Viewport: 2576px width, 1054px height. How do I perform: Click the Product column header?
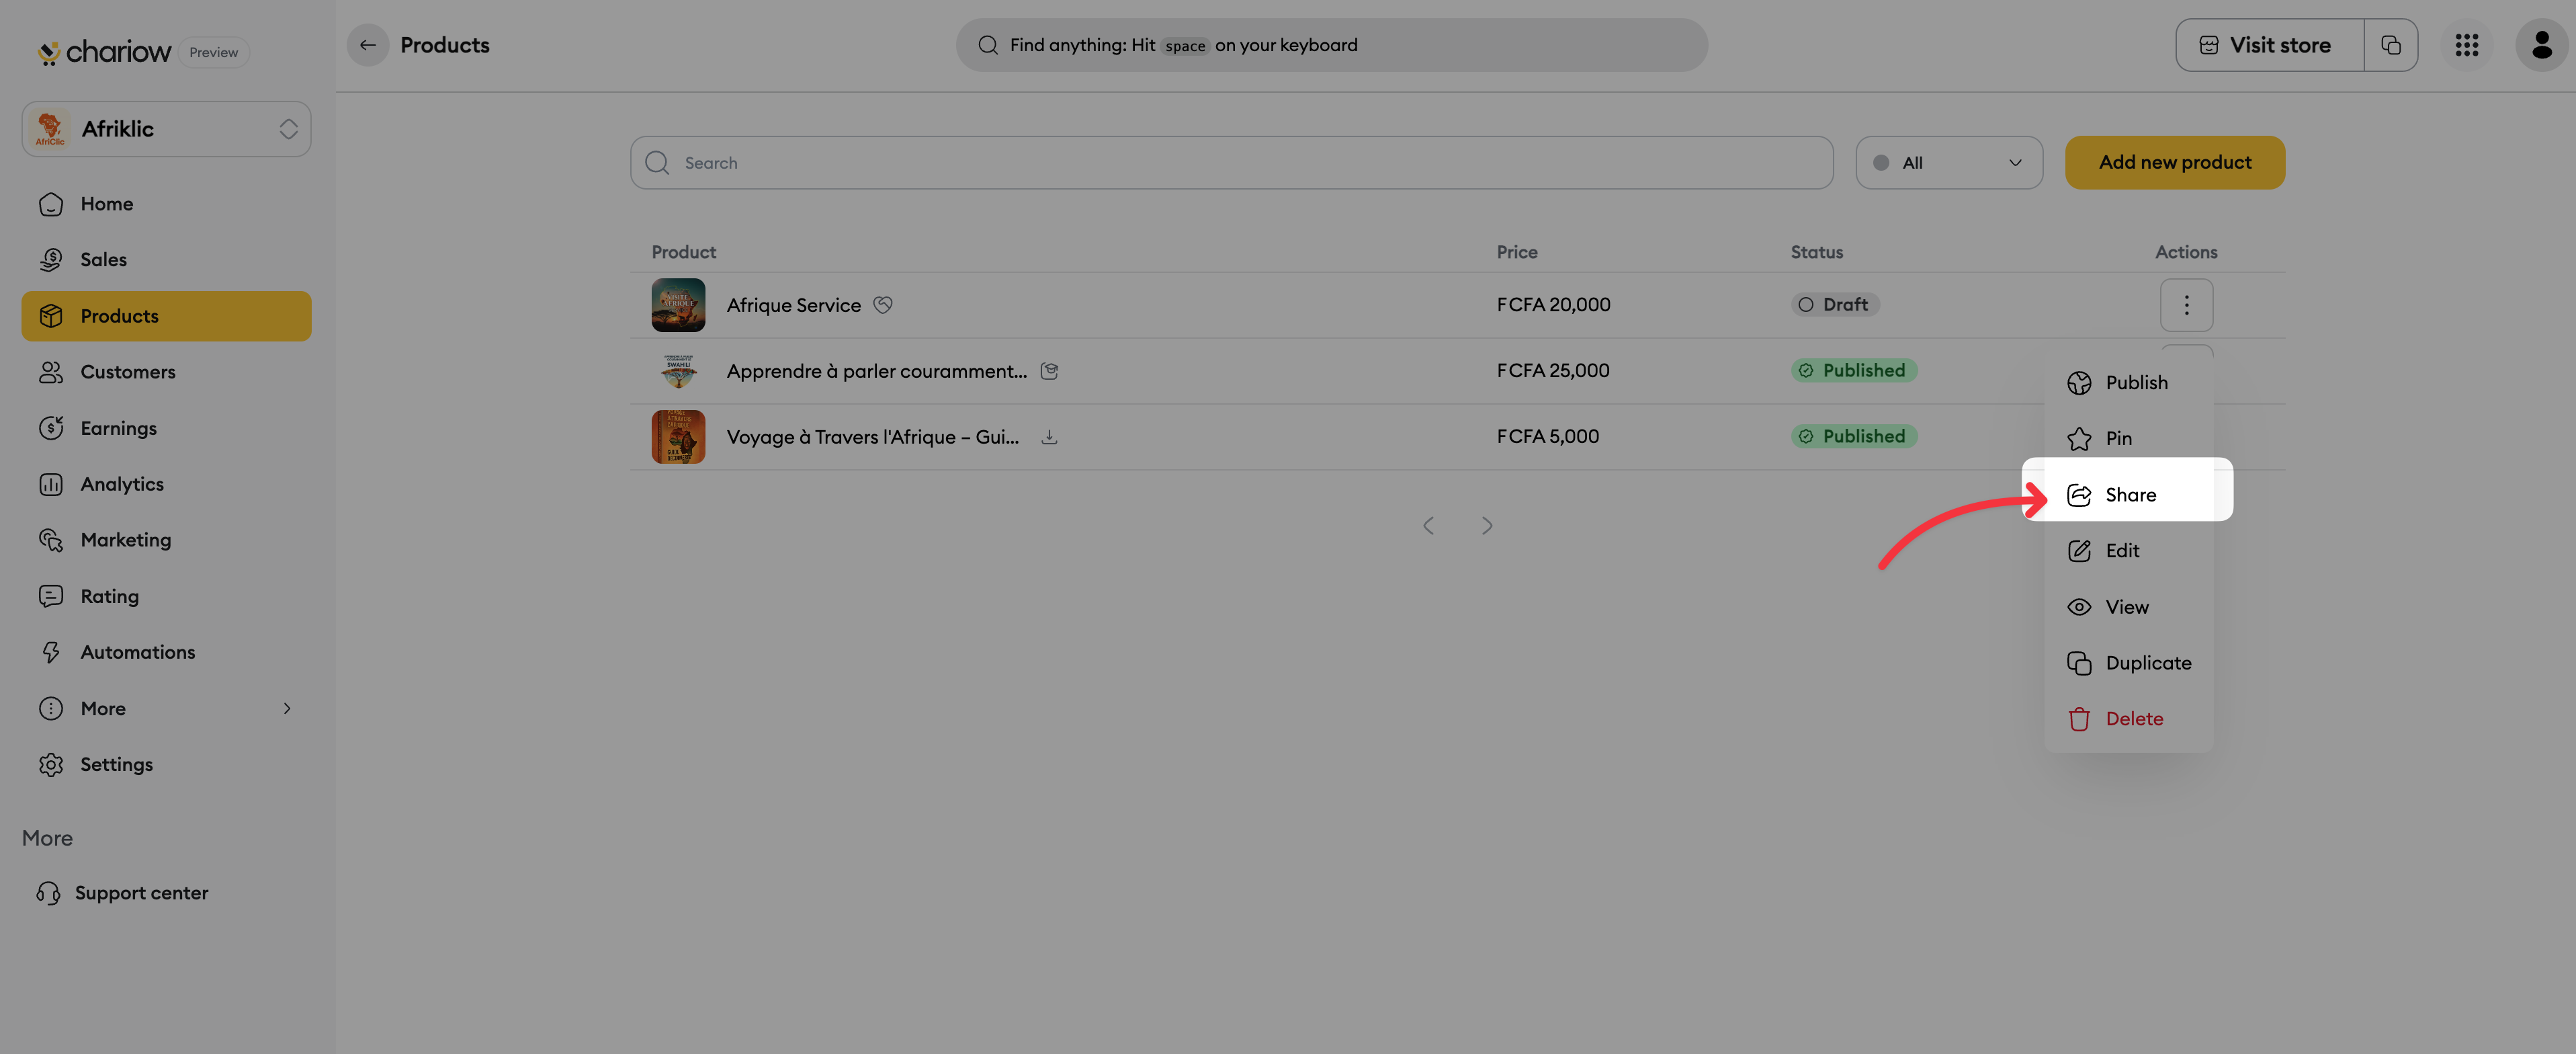683,252
